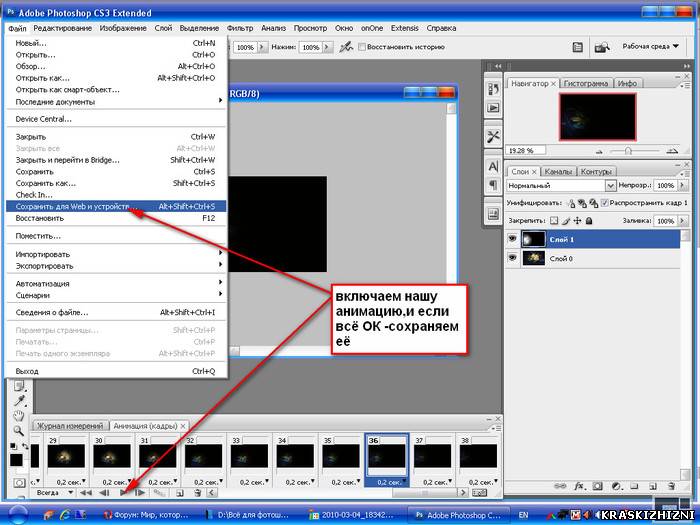Click the lock all padlock icon
The image size is (700, 525).
589,221
